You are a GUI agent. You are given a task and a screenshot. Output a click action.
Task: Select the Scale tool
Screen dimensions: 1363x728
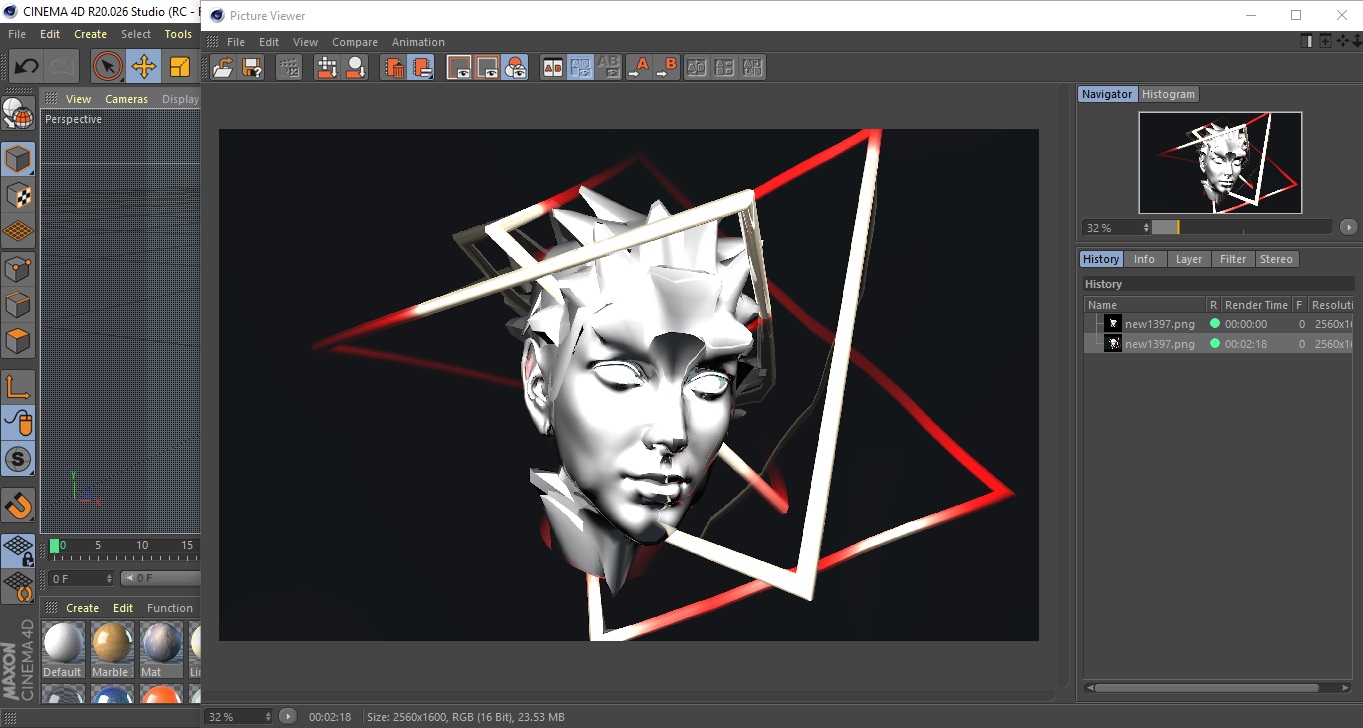[180, 67]
